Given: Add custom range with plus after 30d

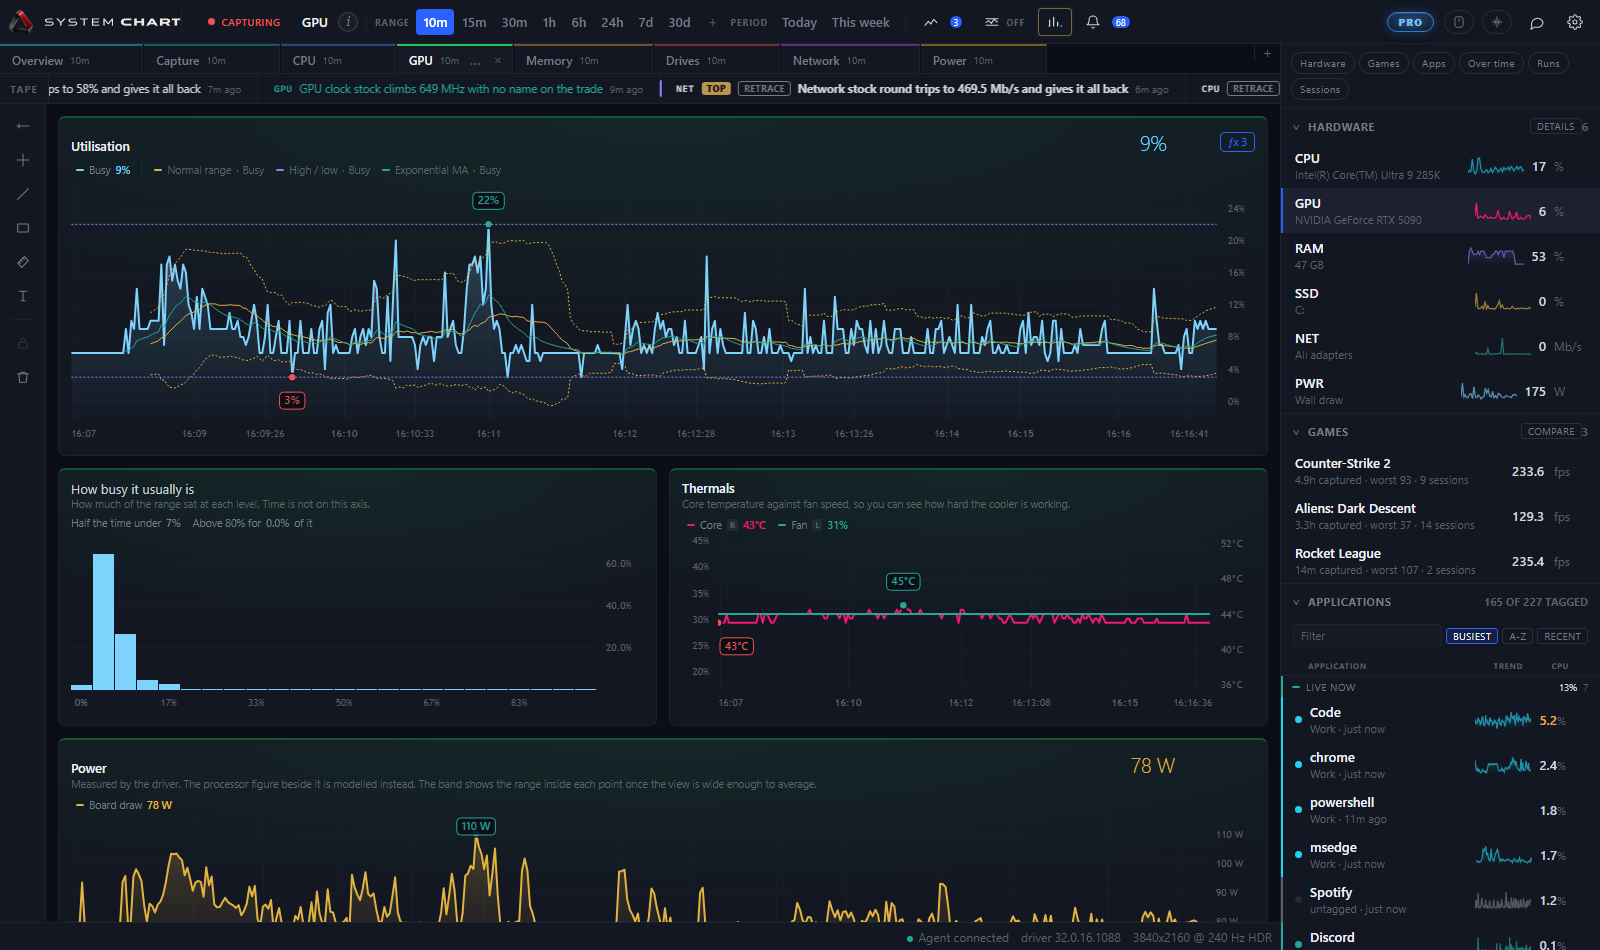Looking at the screenshot, I should [x=713, y=22].
